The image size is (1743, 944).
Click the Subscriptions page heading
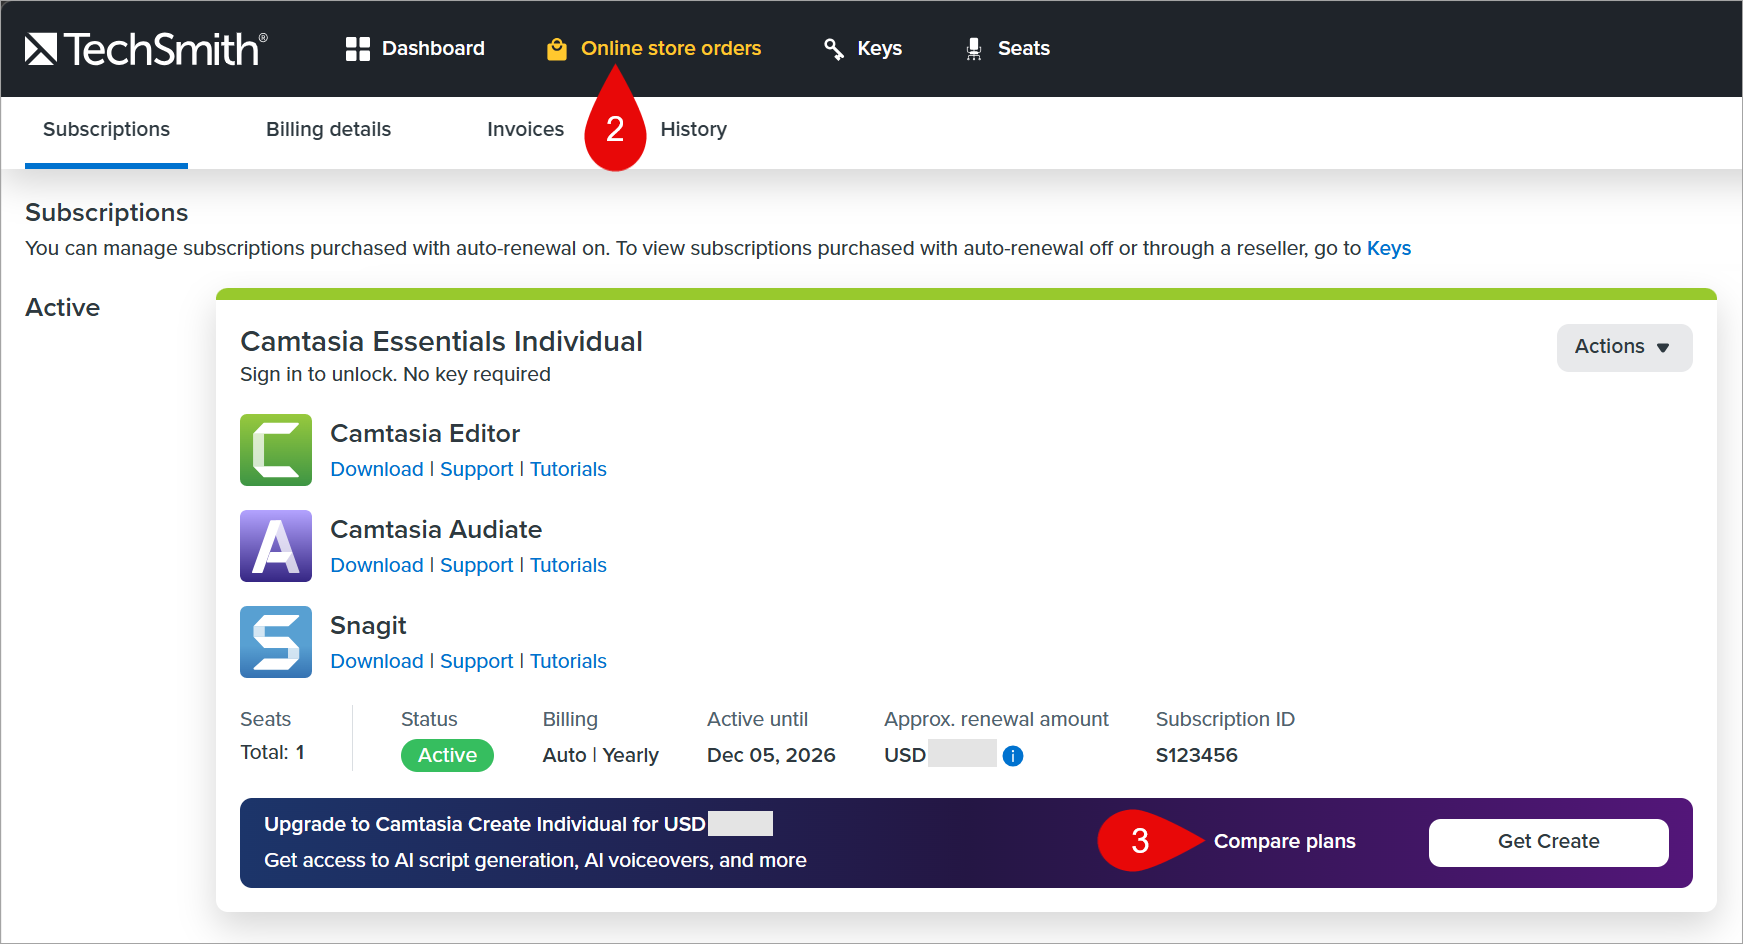106,213
